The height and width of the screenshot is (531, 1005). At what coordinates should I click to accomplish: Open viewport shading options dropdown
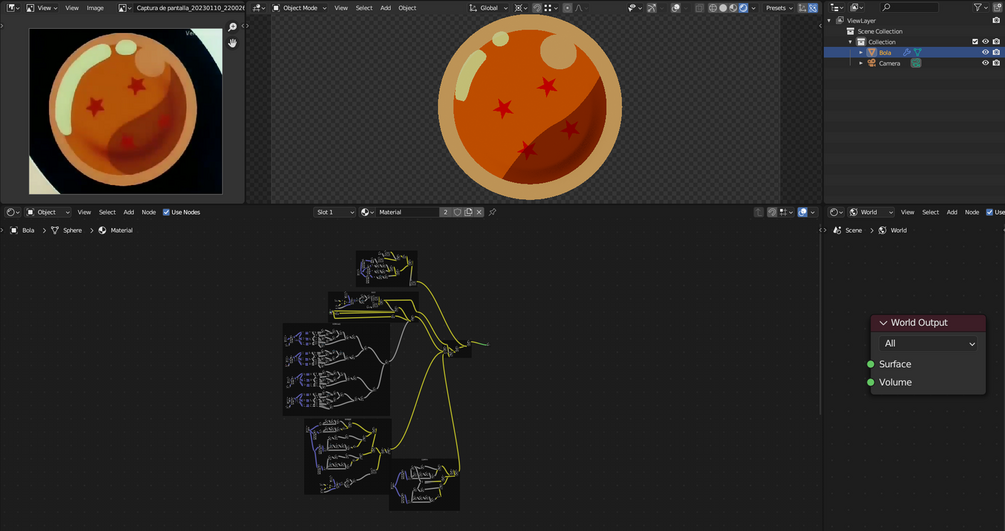tap(753, 8)
